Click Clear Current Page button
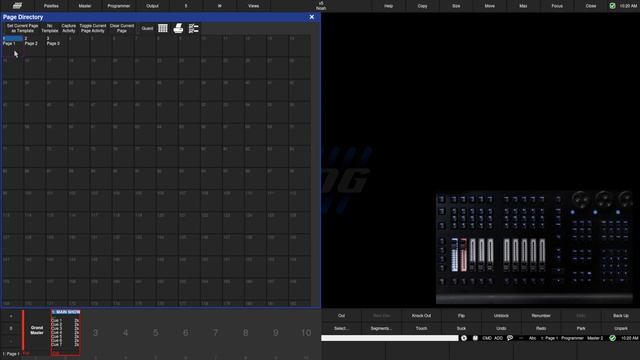640x360 pixels. pyautogui.click(x=122, y=28)
